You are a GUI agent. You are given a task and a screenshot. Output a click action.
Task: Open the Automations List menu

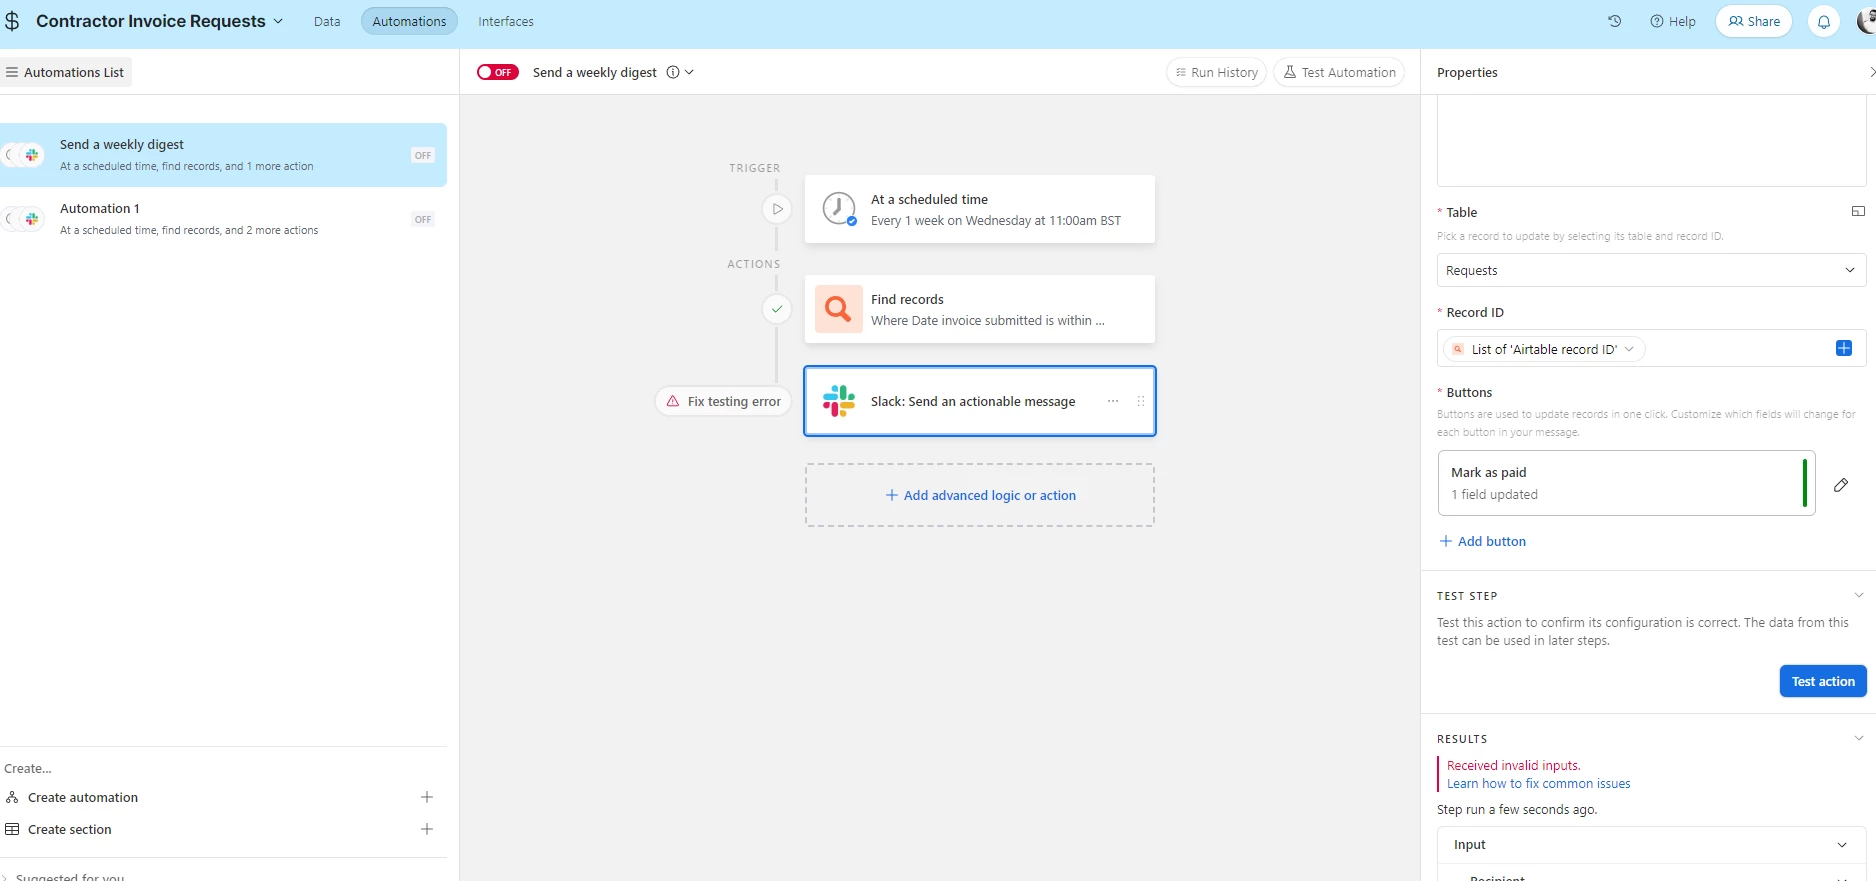(x=65, y=72)
